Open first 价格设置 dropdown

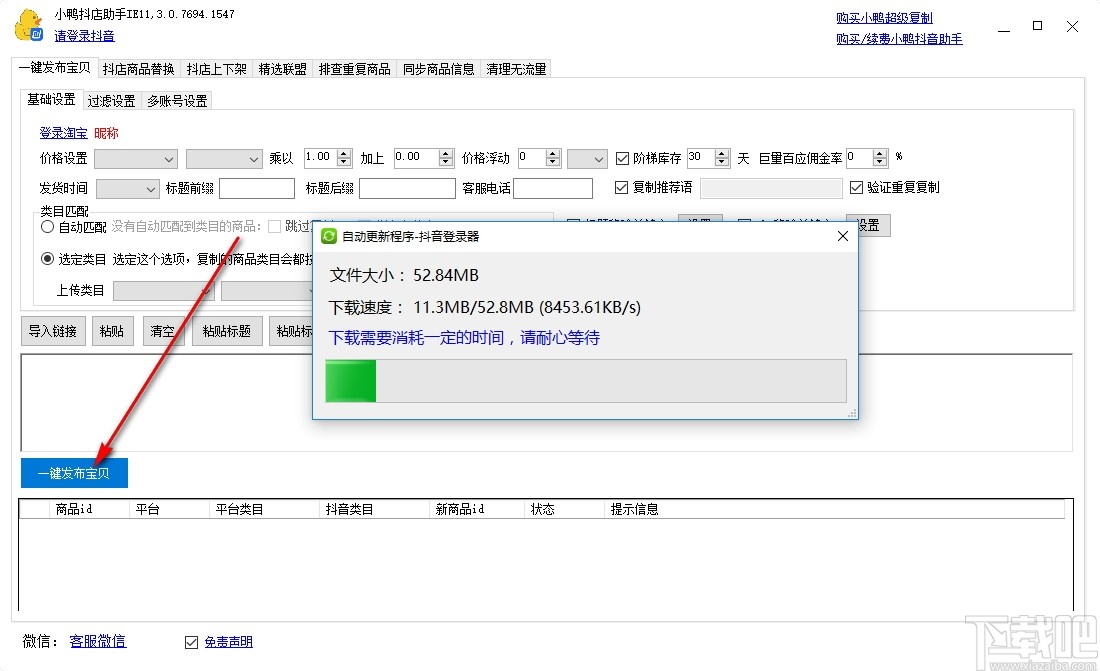pos(135,159)
